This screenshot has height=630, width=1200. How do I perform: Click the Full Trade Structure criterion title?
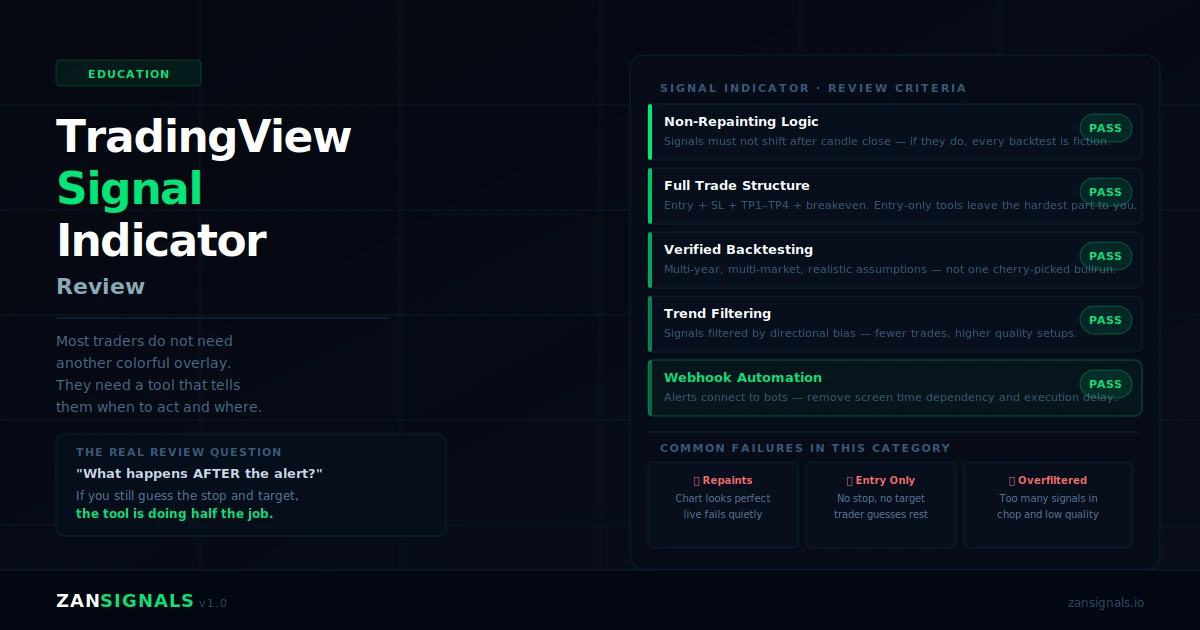(x=737, y=185)
